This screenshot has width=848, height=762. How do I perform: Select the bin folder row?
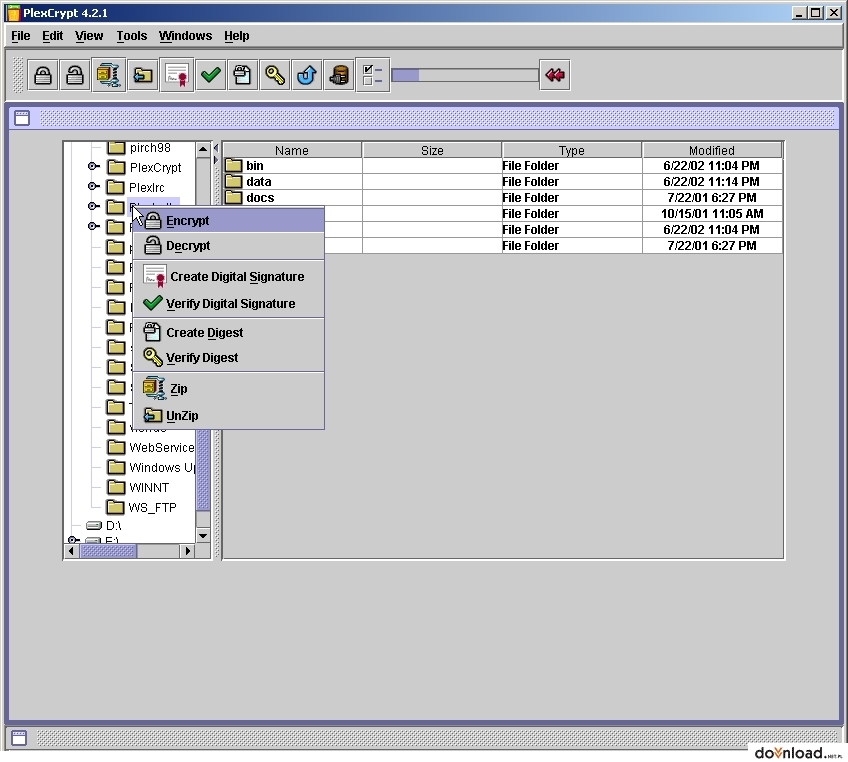click(502, 165)
